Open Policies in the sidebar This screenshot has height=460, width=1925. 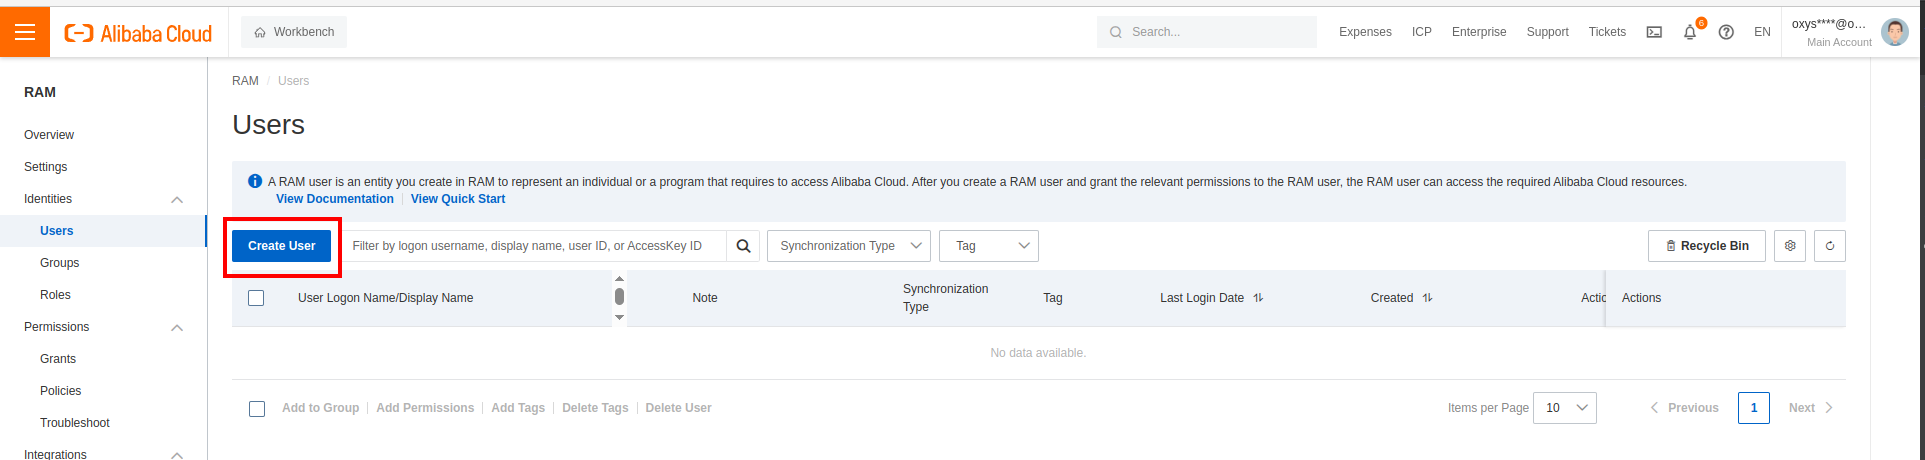pos(61,391)
